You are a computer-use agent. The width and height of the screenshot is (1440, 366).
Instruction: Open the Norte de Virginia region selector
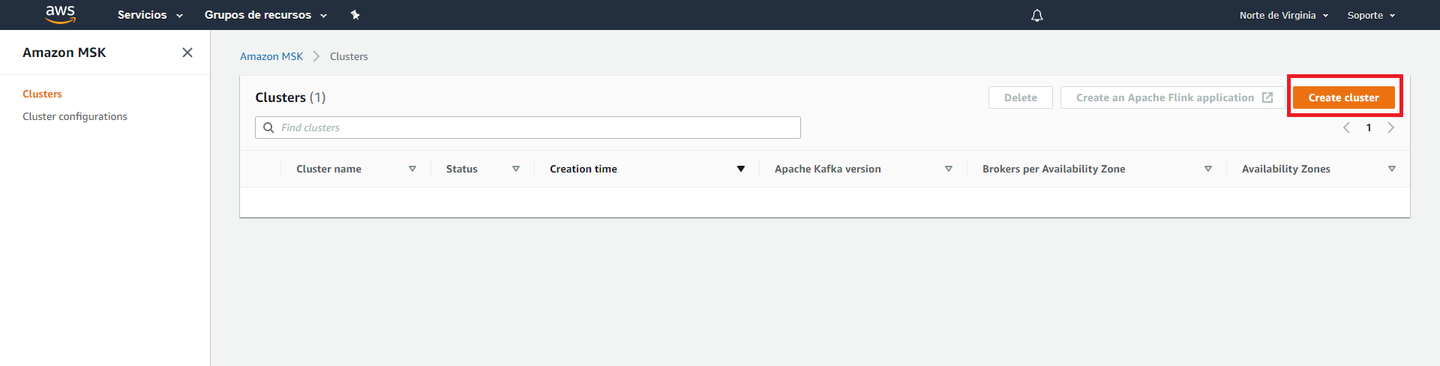pos(1284,15)
